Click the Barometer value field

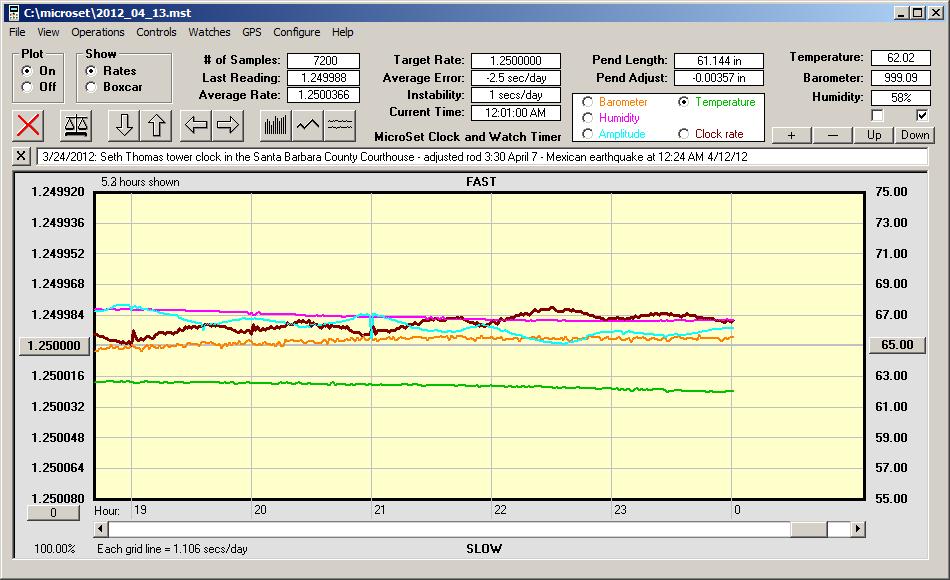pyautogui.click(x=900, y=78)
